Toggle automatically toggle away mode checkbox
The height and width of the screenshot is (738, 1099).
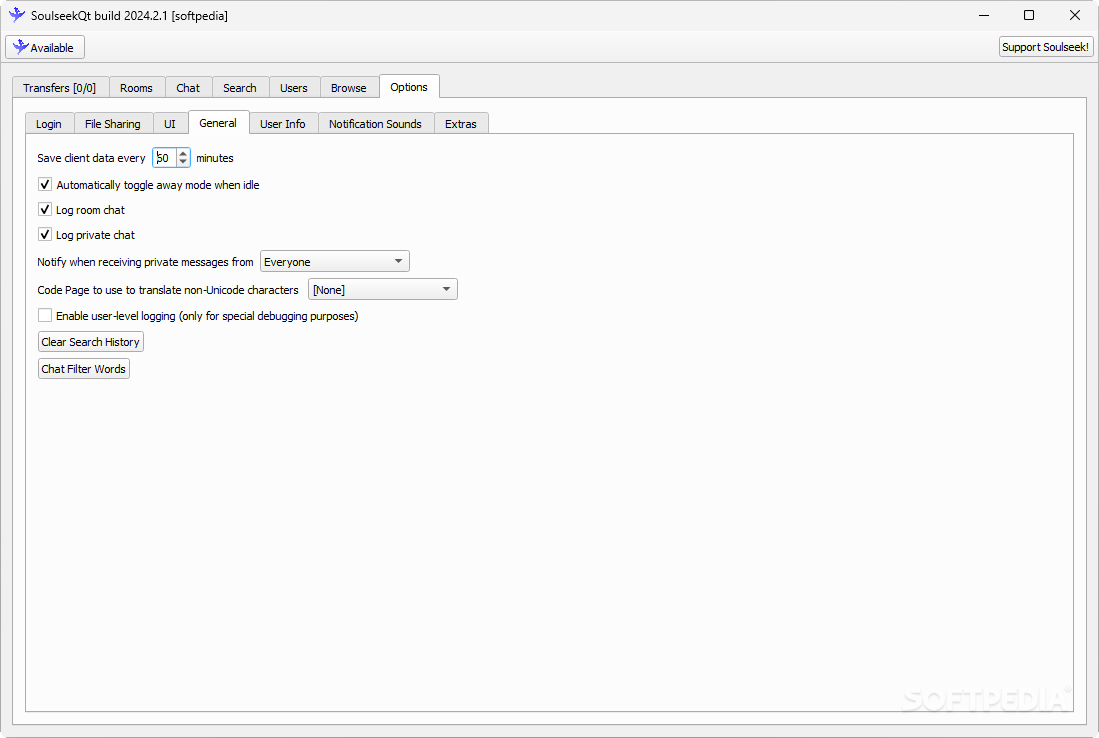pos(45,184)
